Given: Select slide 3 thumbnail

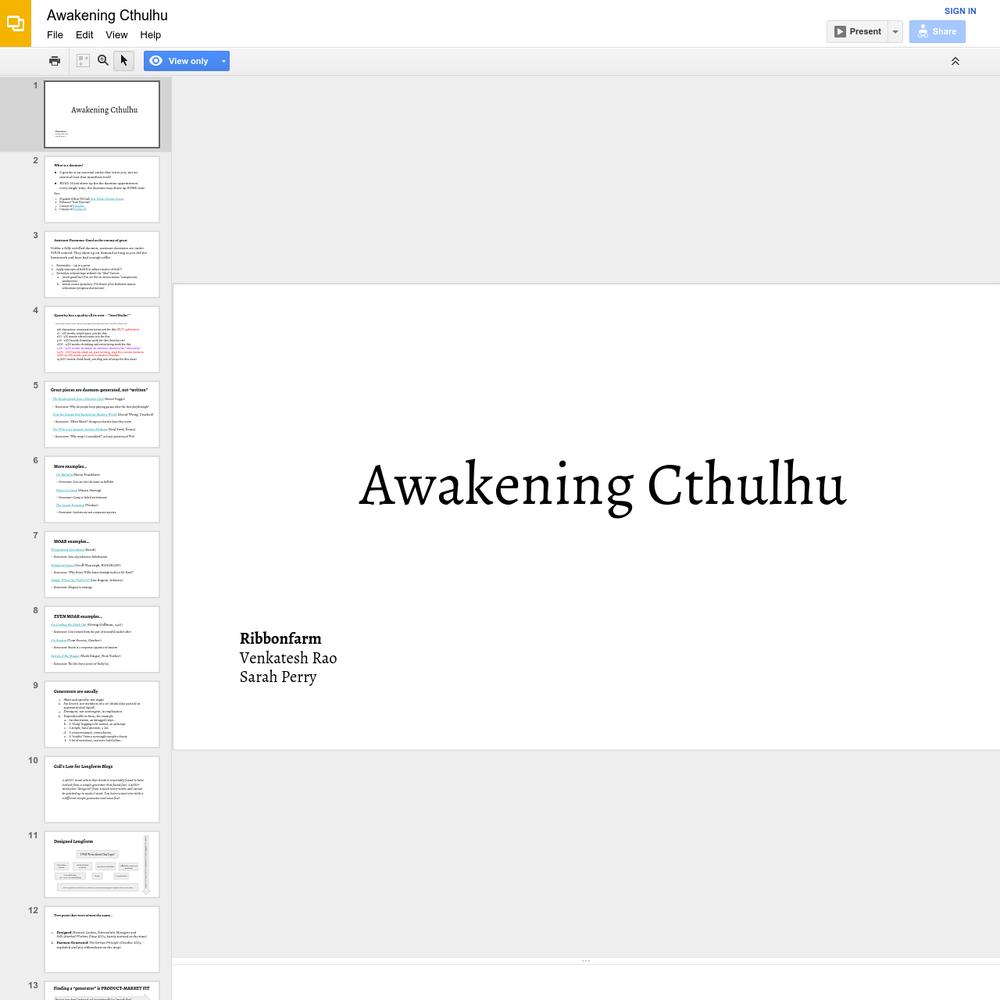Looking at the screenshot, I should tap(102, 264).
